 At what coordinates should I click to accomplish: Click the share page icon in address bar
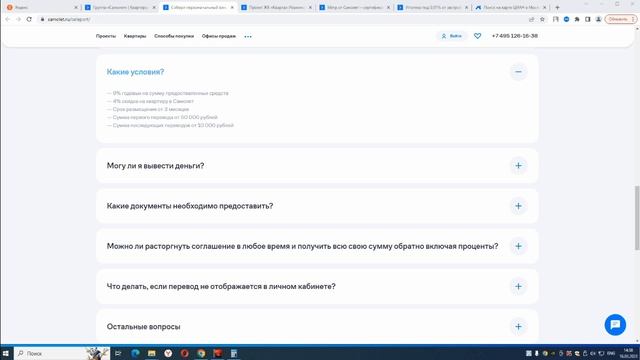[x=531, y=19]
